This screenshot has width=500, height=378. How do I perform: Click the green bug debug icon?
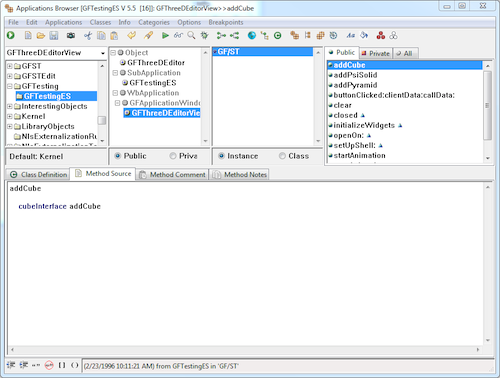[204, 35]
